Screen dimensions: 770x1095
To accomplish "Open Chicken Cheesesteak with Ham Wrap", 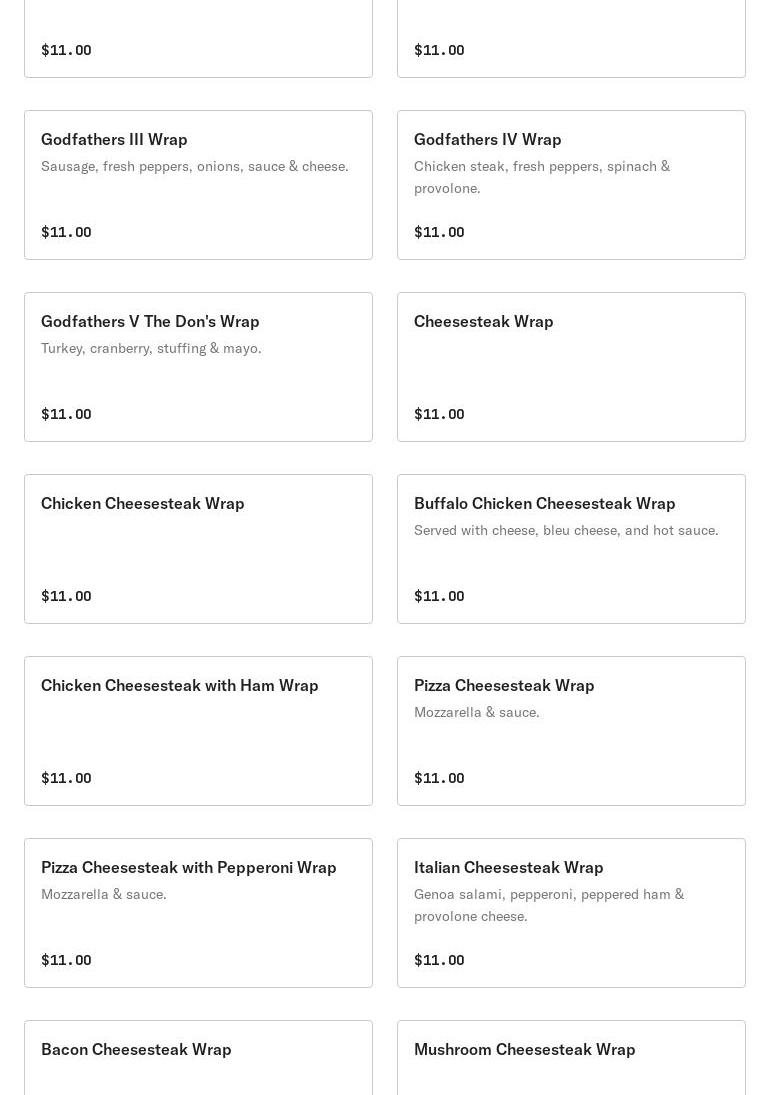I will (180, 685).
